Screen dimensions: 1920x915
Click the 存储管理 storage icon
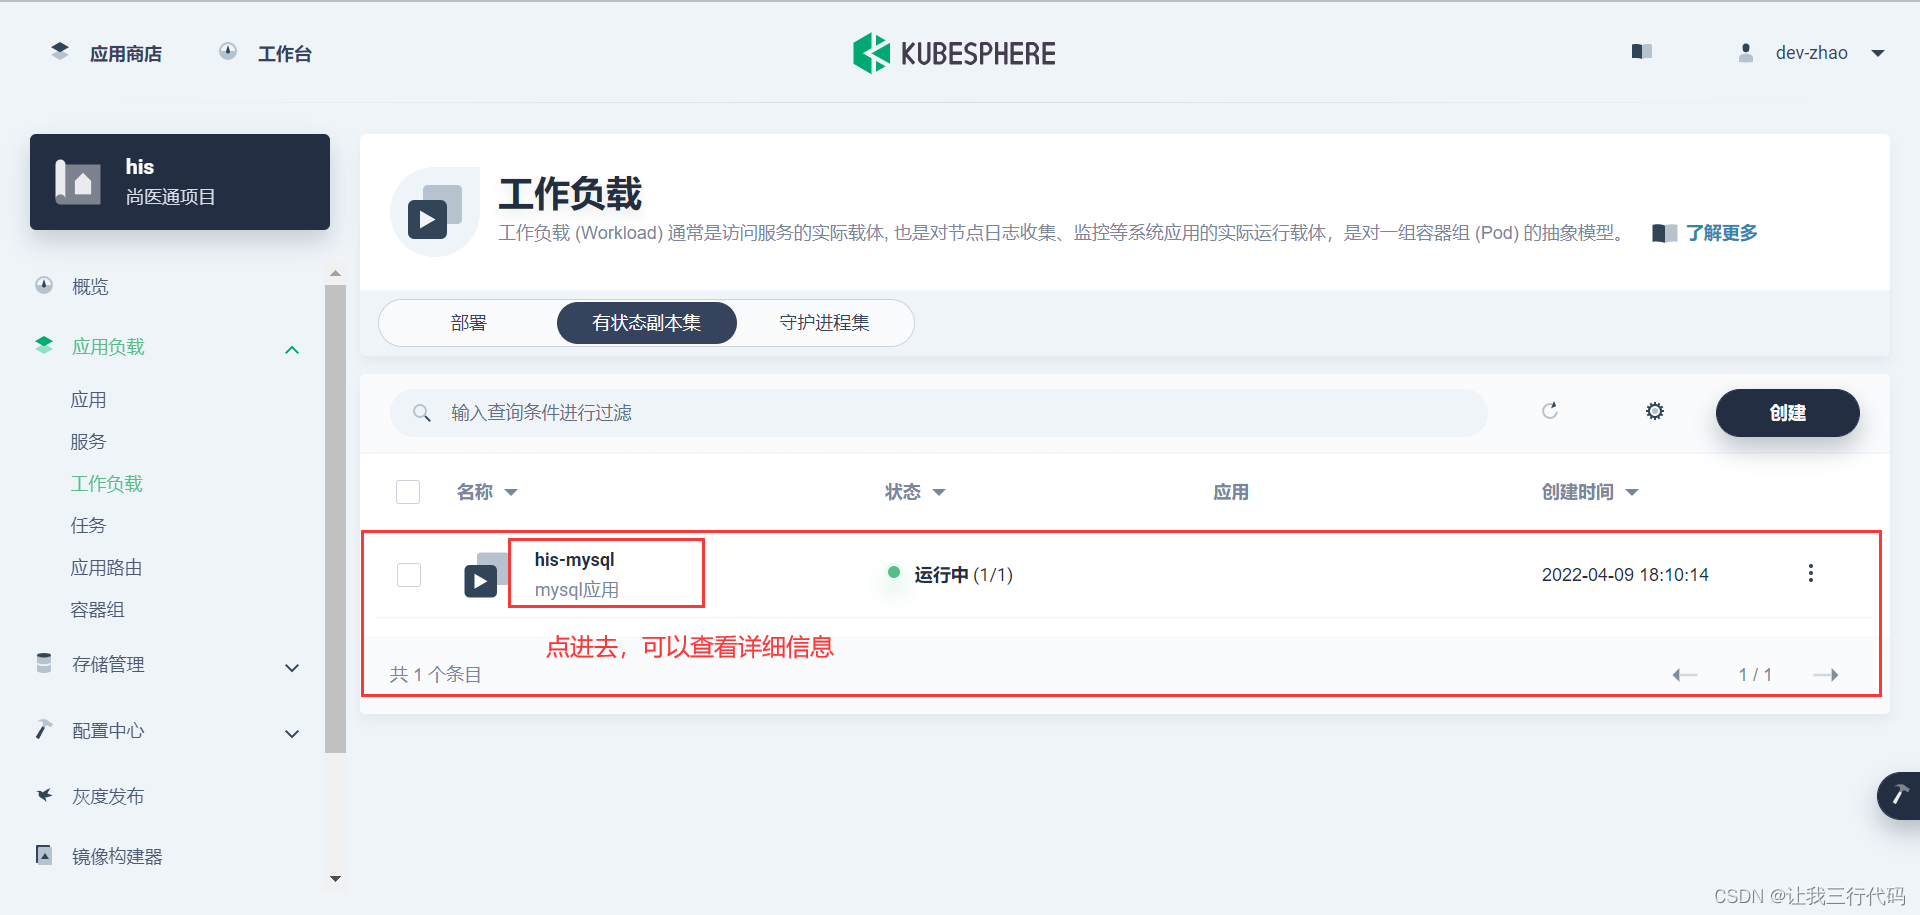coord(44,663)
